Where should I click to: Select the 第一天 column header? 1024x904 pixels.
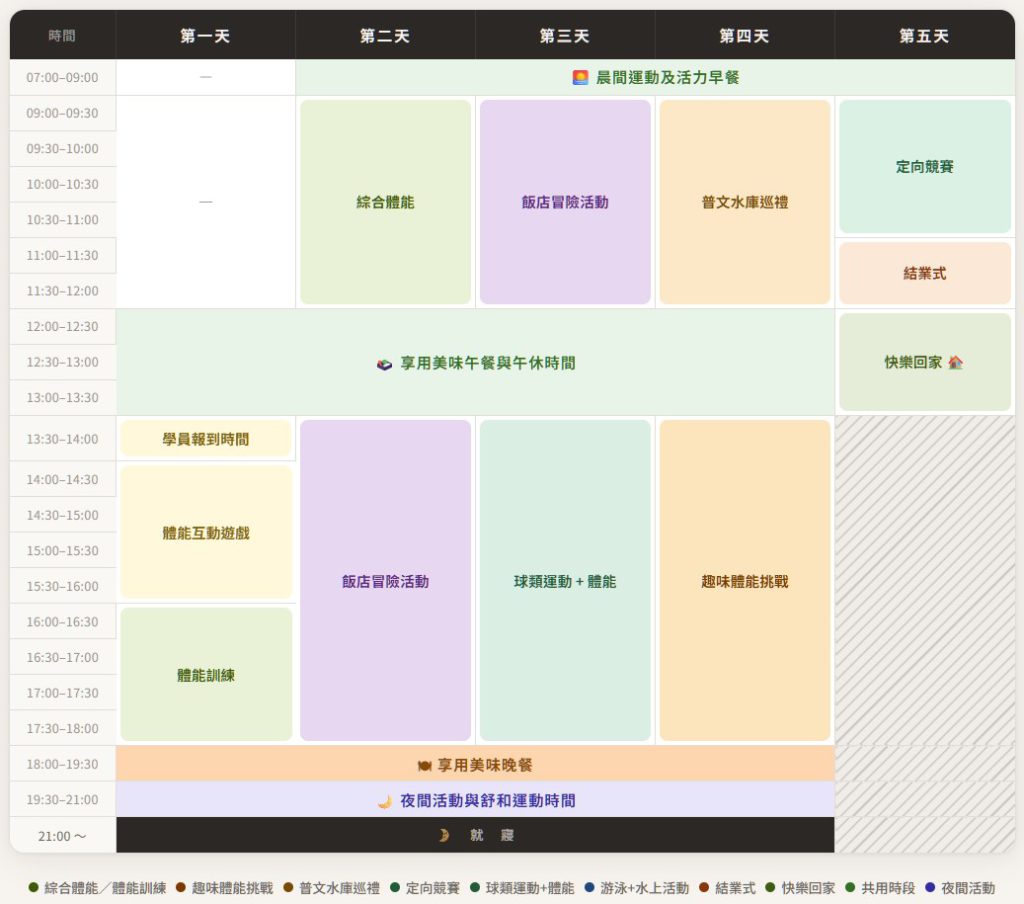(x=205, y=36)
